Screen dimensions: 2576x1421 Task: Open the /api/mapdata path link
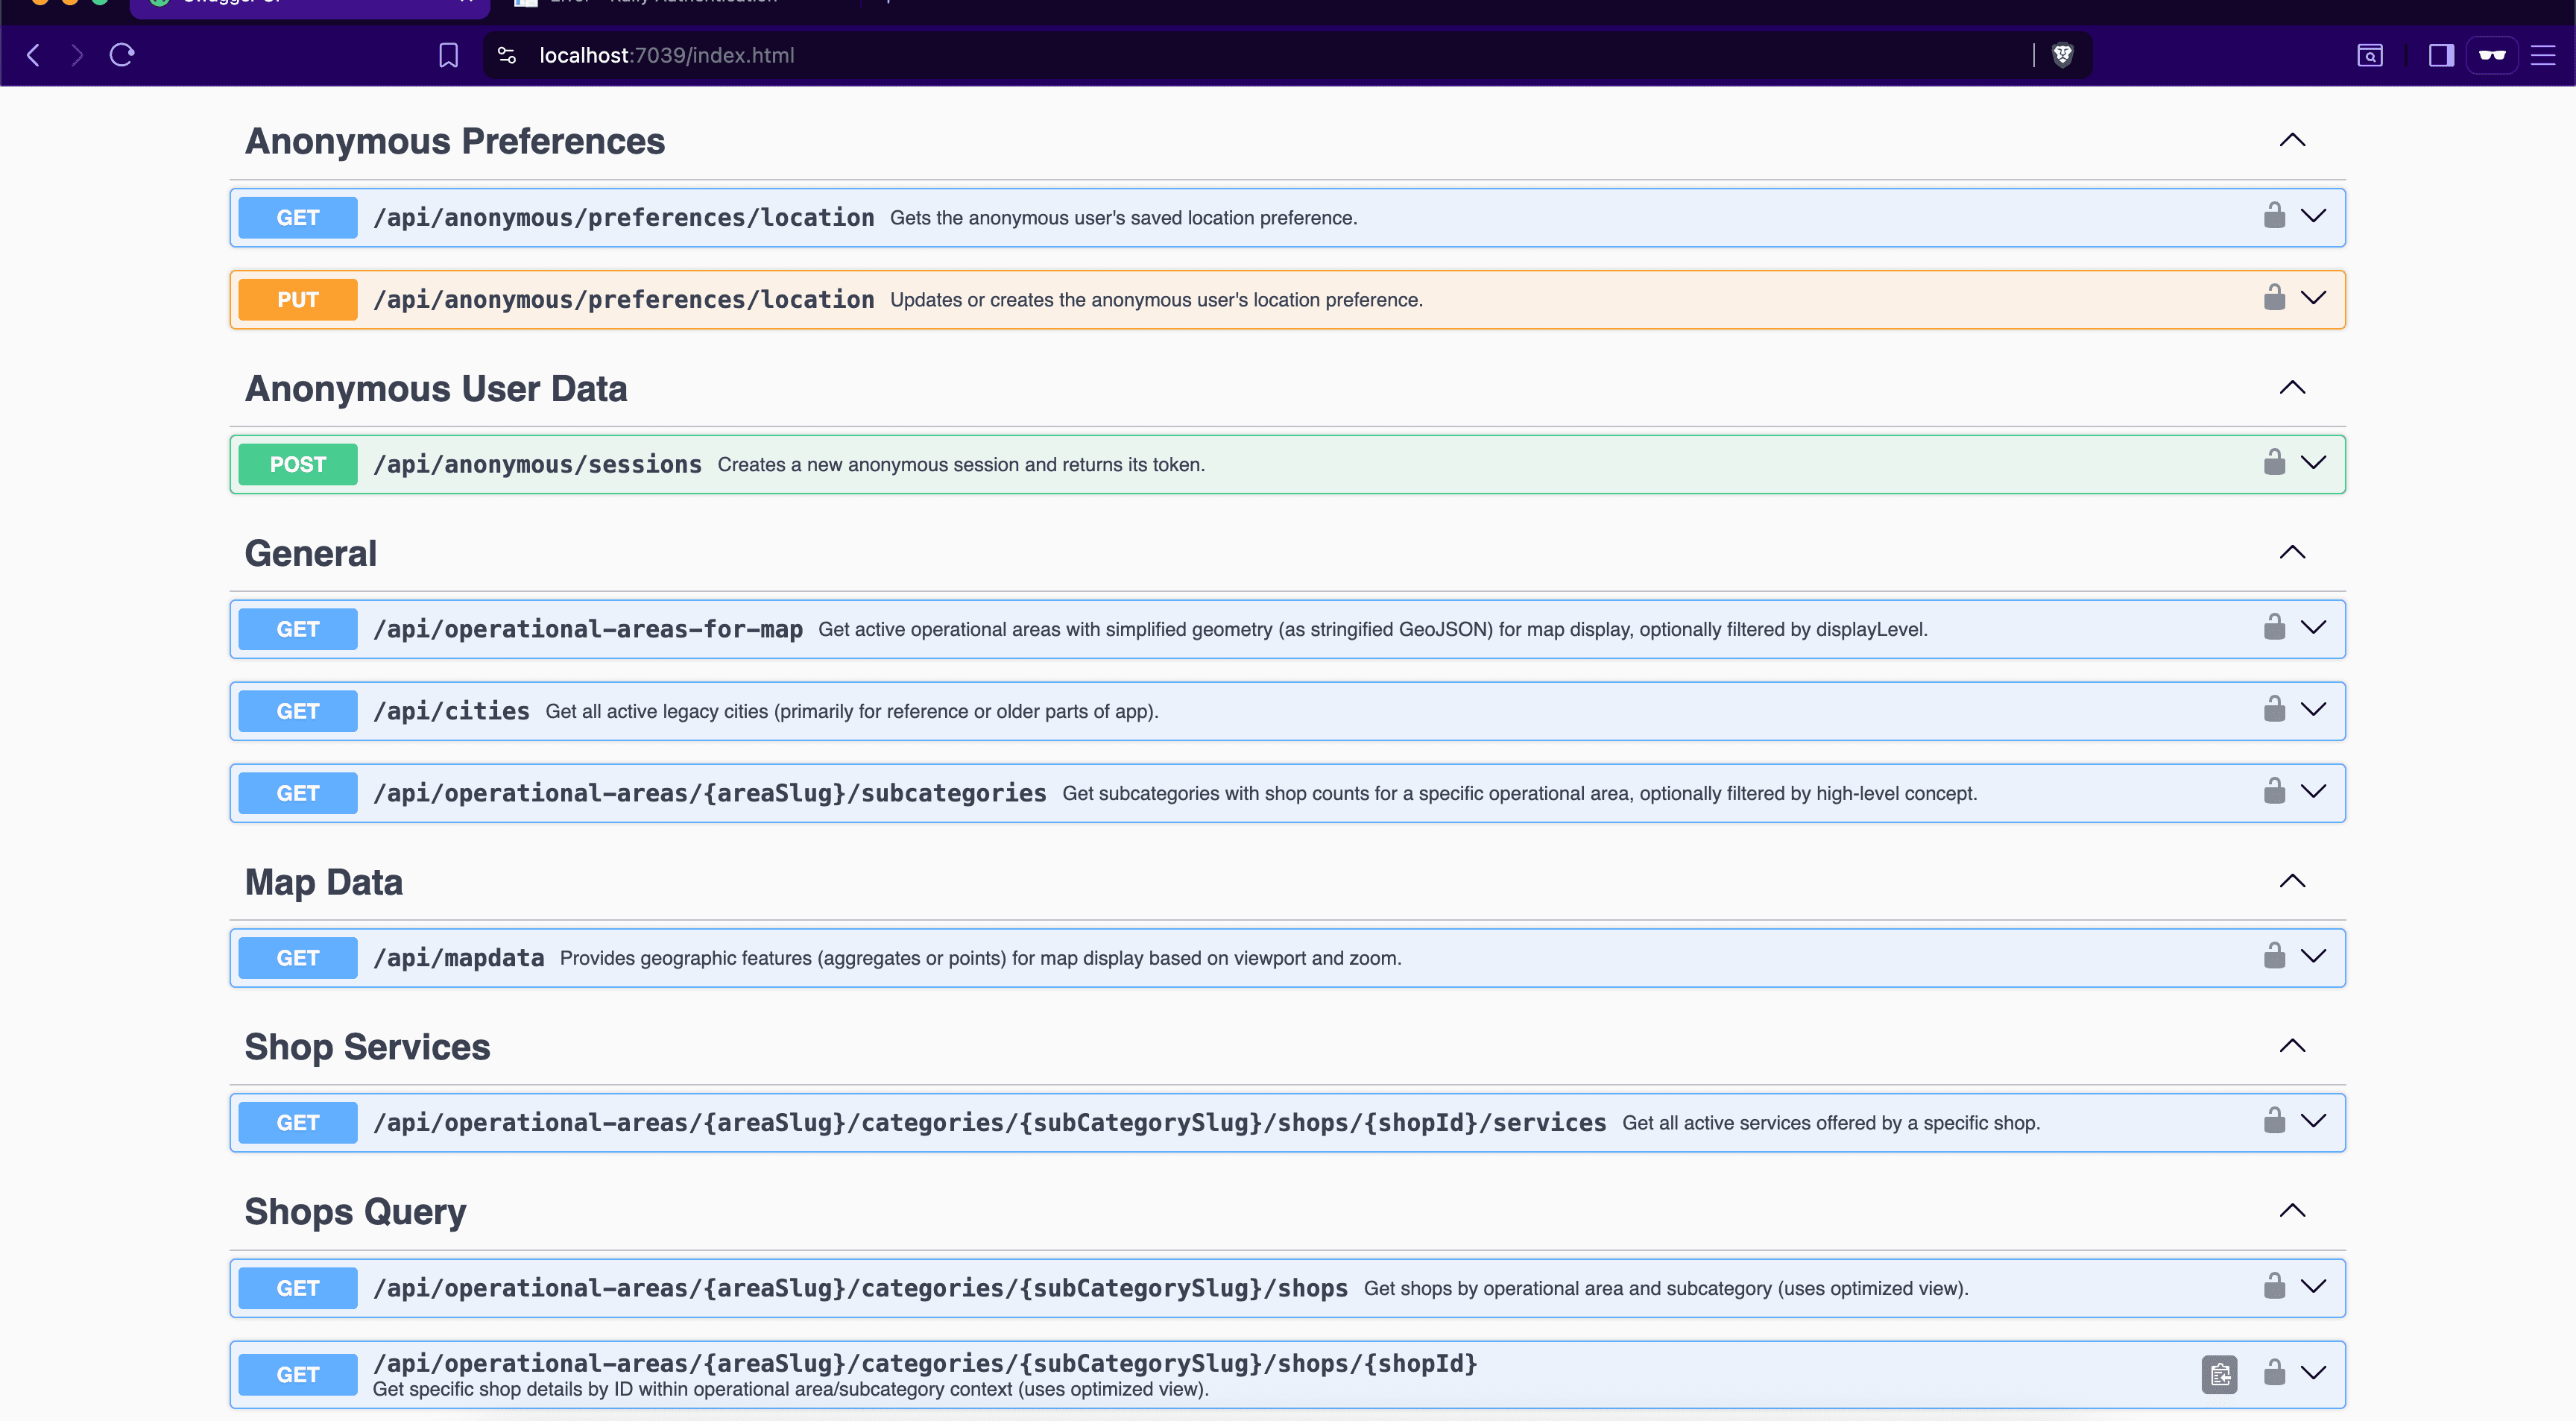pyautogui.click(x=459, y=958)
